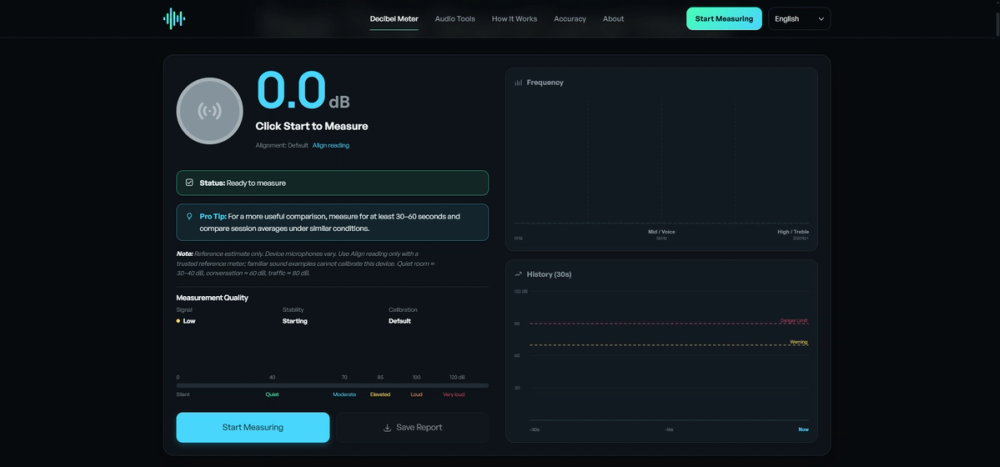Expand language list using chevron arrow
Screen dimensions: 1000x467
tap(821, 19)
